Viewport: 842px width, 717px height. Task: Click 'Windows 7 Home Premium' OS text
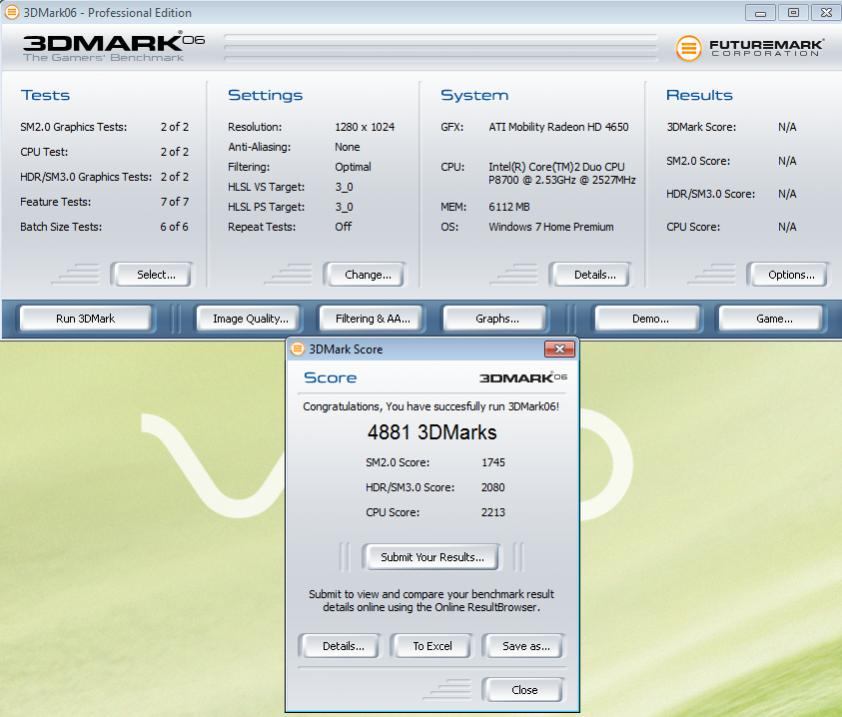551,227
